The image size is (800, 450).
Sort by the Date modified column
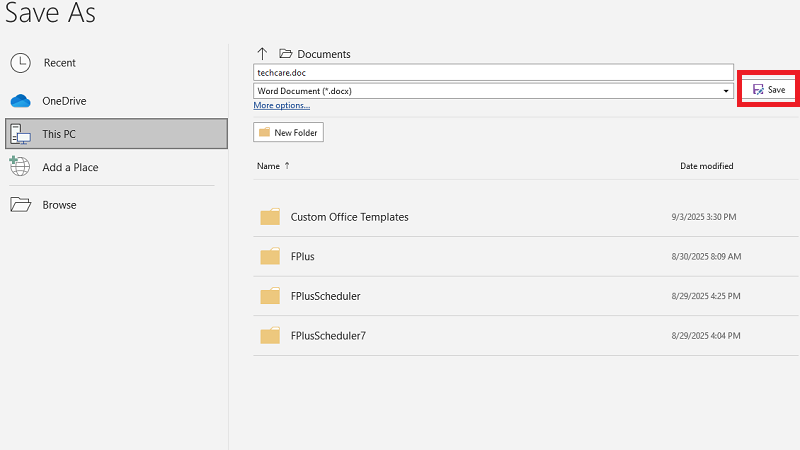[706, 166]
